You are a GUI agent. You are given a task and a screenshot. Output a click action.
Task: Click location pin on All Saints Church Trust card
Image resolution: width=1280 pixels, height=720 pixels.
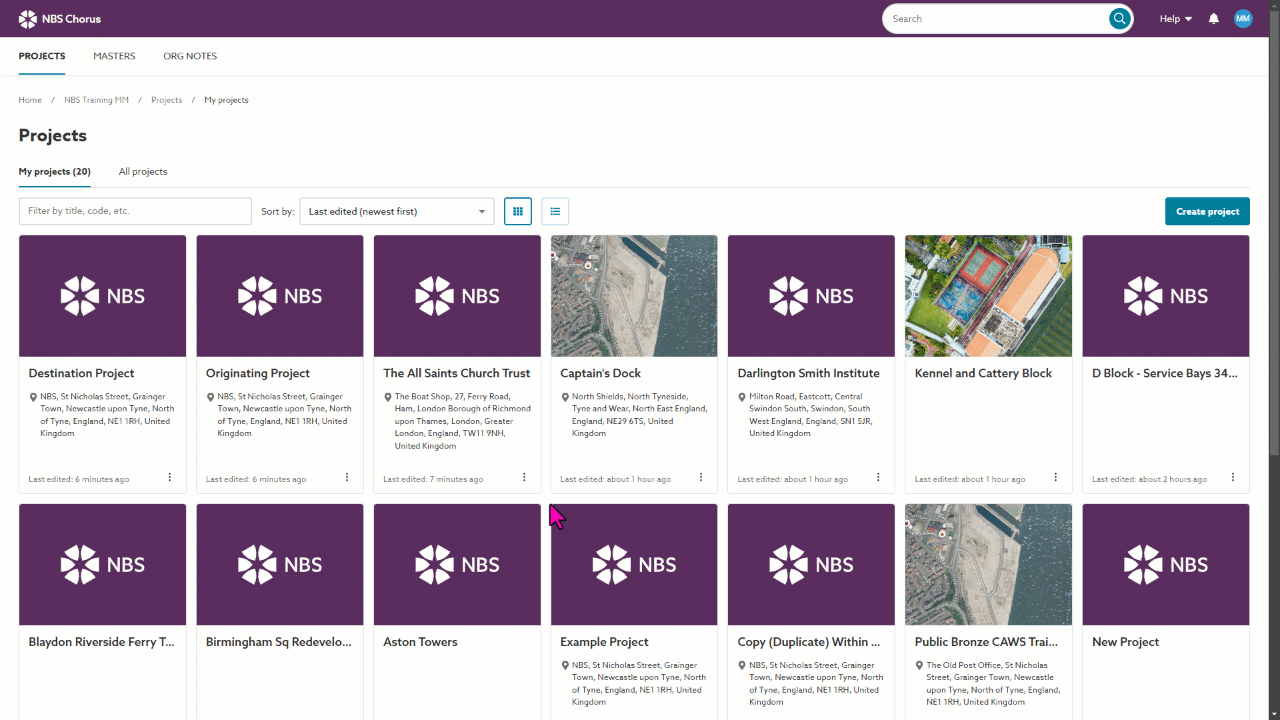tap(387, 397)
